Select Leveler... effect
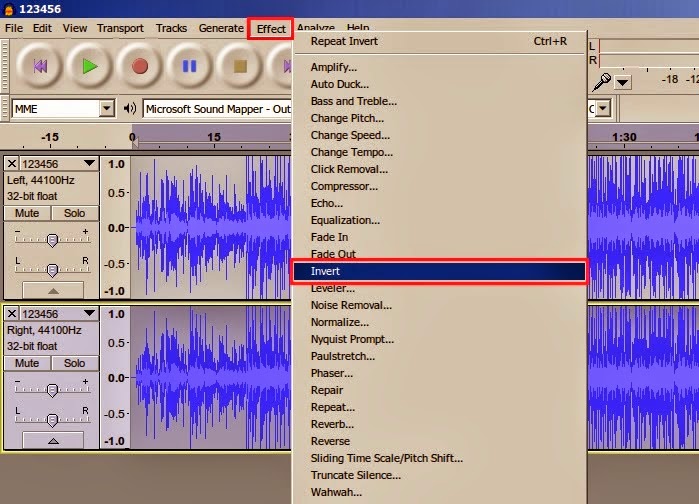This screenshot has width=699, height=504. click(439, 289)
